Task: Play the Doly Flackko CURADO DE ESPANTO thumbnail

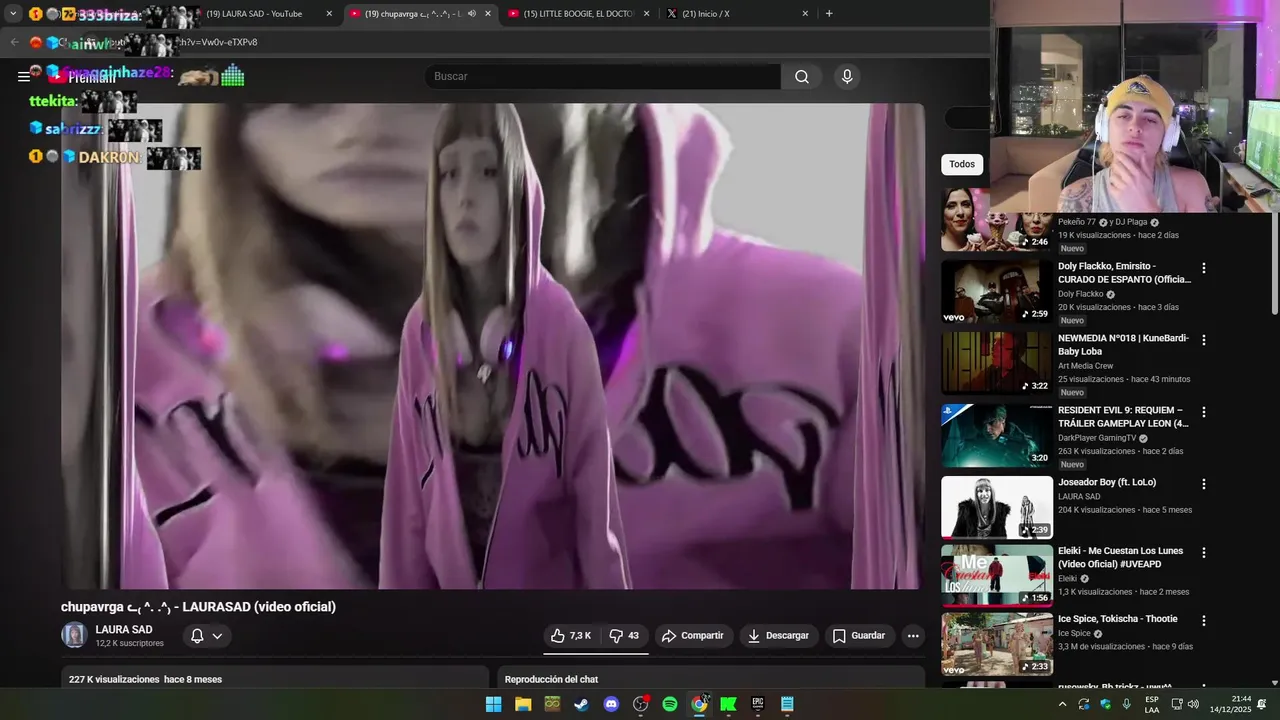Action: pyautogui.click(x=997, y=291)
